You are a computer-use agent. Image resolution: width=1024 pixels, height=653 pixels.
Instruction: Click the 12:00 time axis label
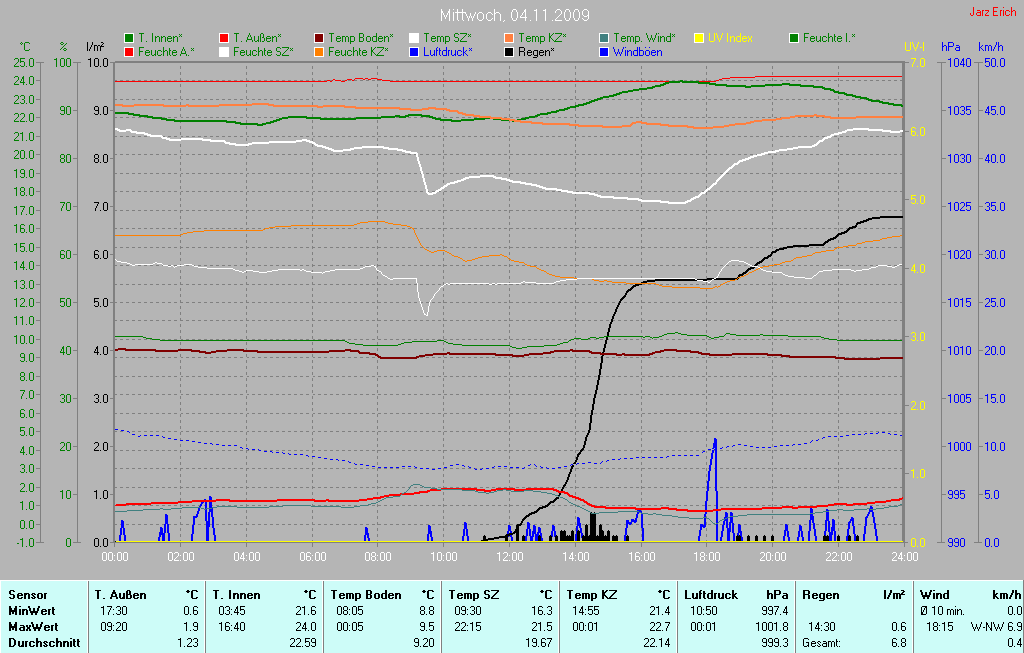[x=510, y=557]
